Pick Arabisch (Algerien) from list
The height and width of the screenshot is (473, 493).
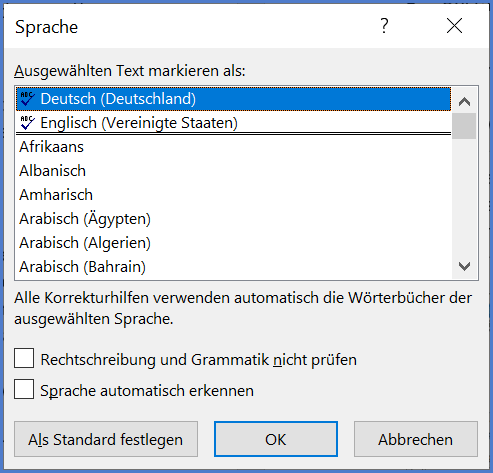[233, 243]
